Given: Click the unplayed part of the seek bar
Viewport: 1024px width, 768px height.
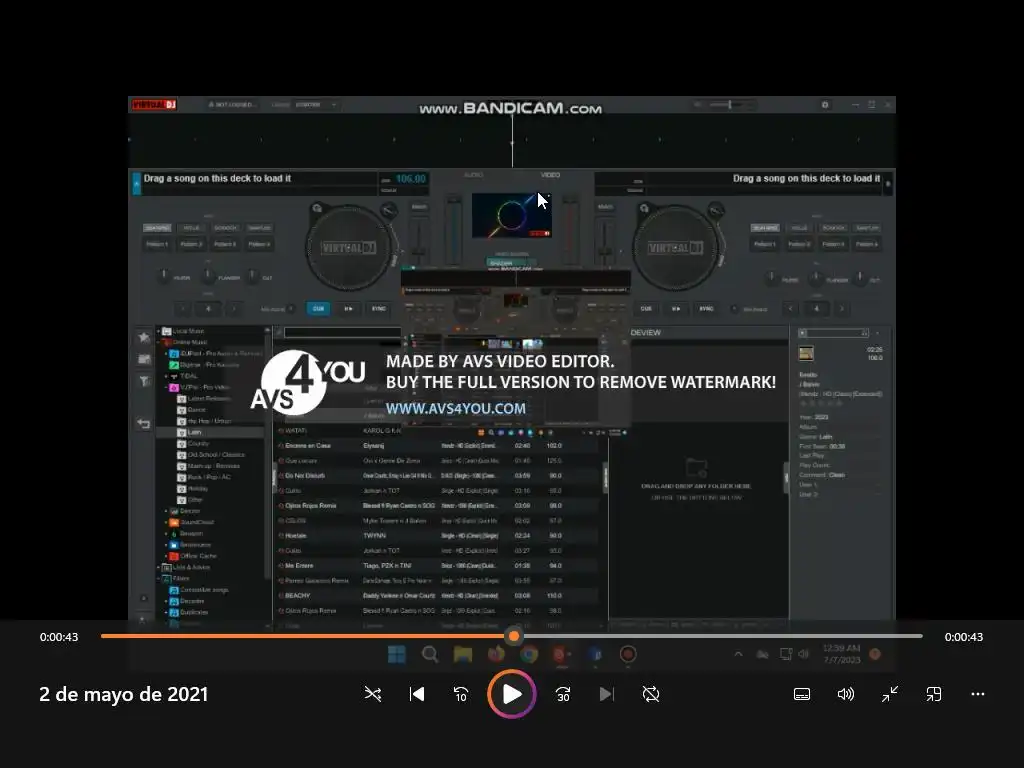Looking at the screenshot, I should (722, 635).
